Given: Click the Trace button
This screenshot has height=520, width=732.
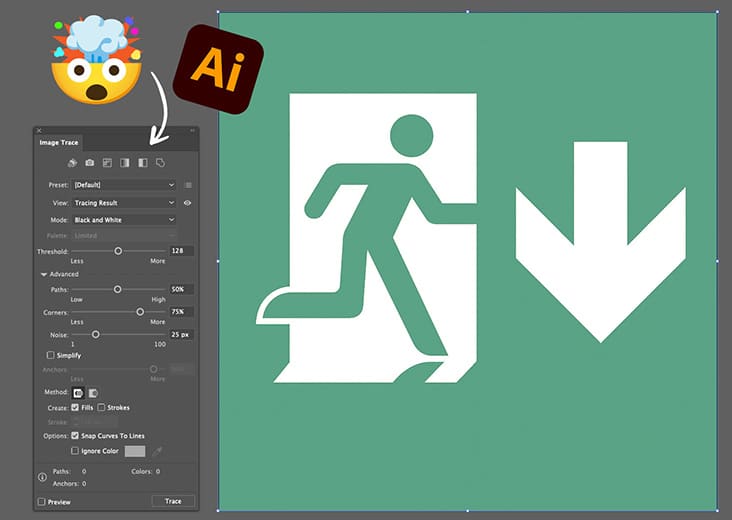Looking at the screenshot, I should 173,501.
